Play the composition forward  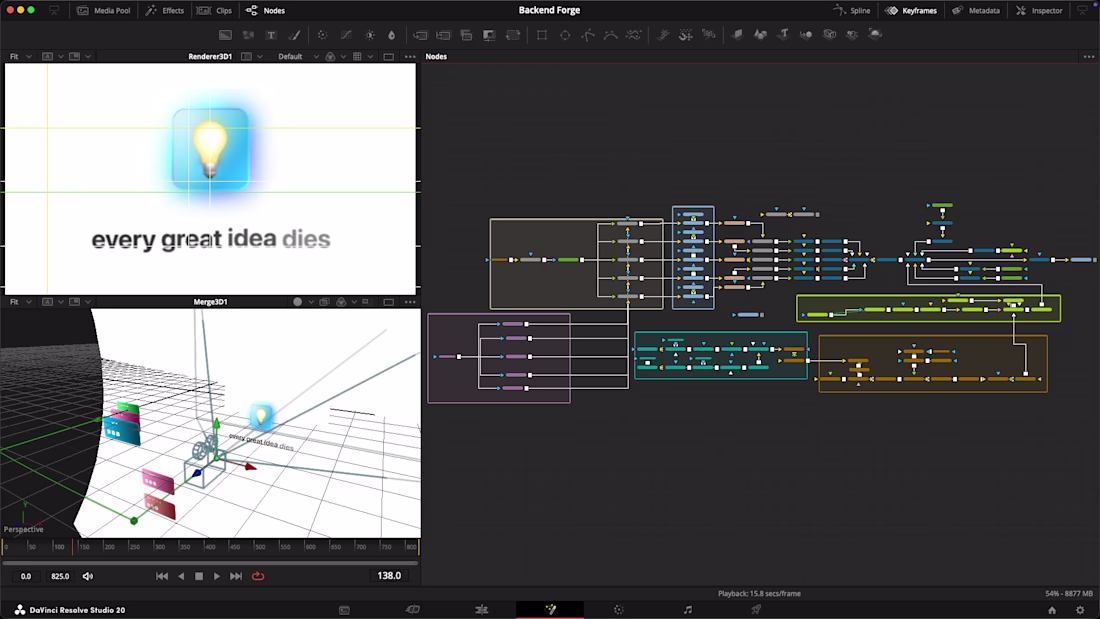pyautogui.click(x=217, y=576)
